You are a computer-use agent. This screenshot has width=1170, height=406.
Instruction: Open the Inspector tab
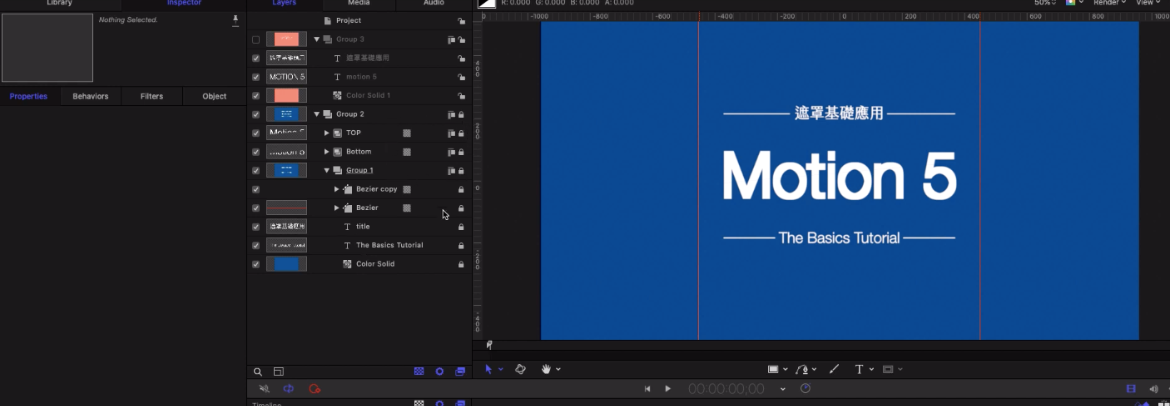184,3
